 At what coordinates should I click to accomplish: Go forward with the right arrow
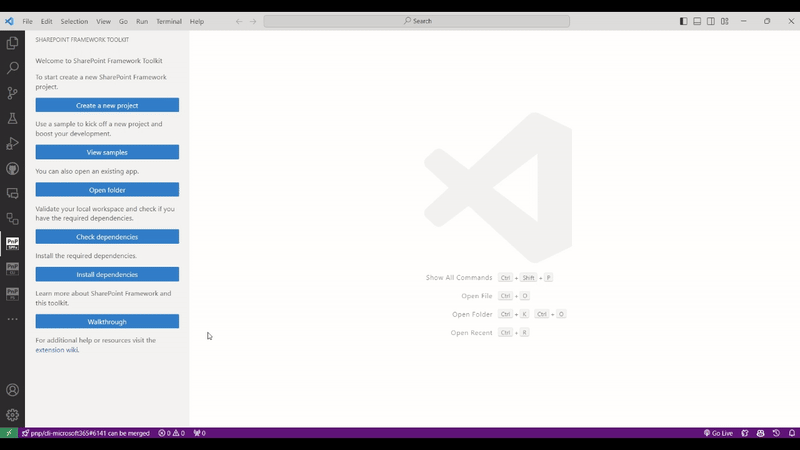[253, 21]
